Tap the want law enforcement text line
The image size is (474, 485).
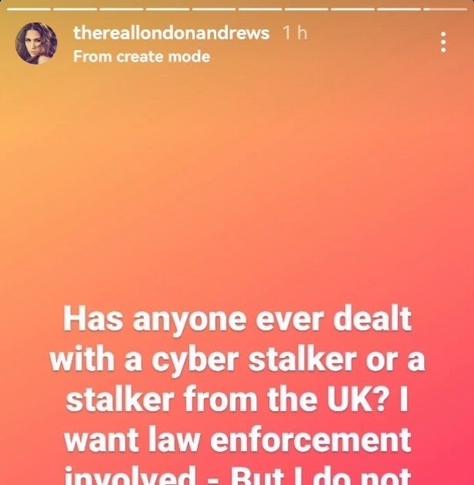(237, 440)
